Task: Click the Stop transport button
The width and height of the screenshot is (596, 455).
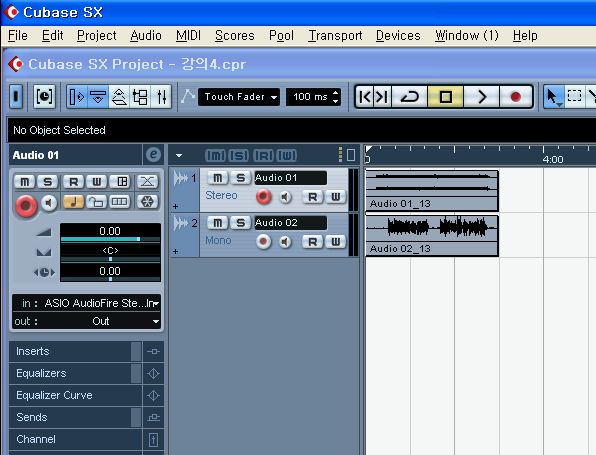Action: click(445, 97)
